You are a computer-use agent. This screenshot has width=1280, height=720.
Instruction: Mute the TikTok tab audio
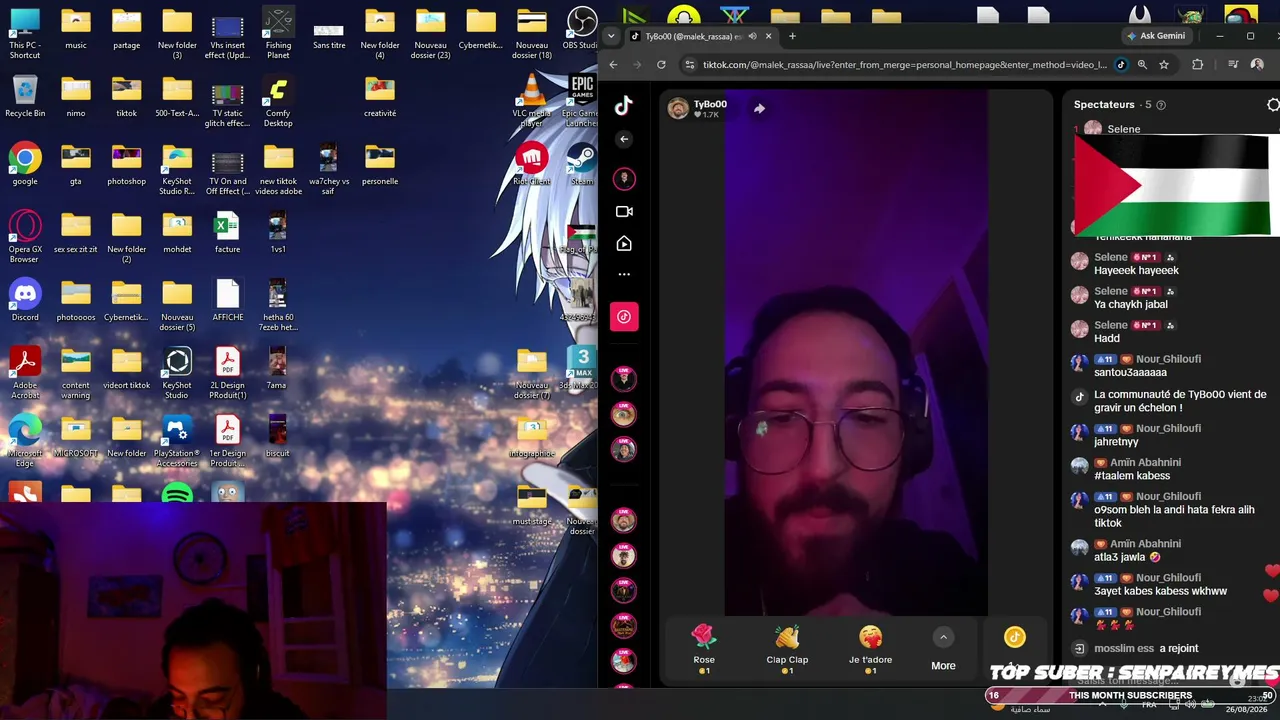pos(752,36)
